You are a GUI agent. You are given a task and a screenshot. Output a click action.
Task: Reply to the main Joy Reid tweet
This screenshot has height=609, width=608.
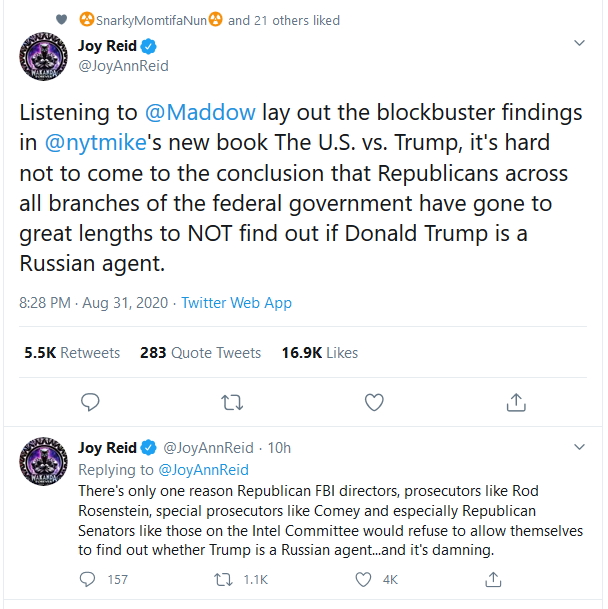click(90, 402)
